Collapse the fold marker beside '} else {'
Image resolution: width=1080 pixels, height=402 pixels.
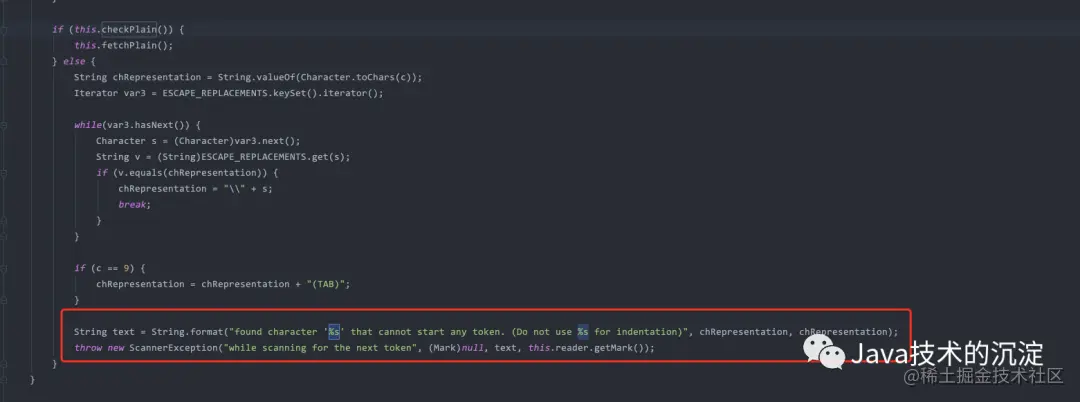click(x=4, y=61)
